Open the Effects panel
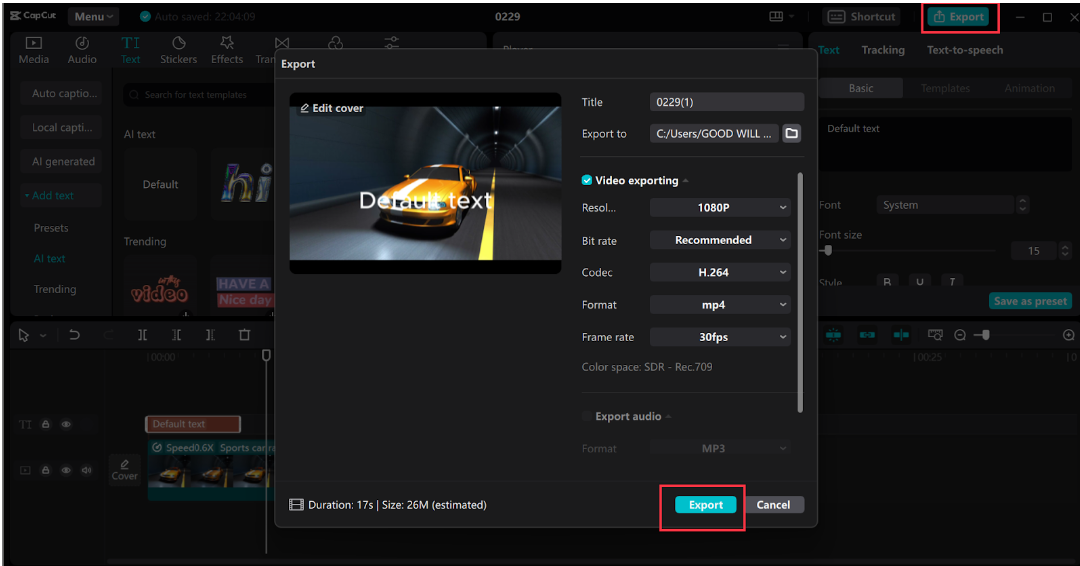 coord(227,50)
